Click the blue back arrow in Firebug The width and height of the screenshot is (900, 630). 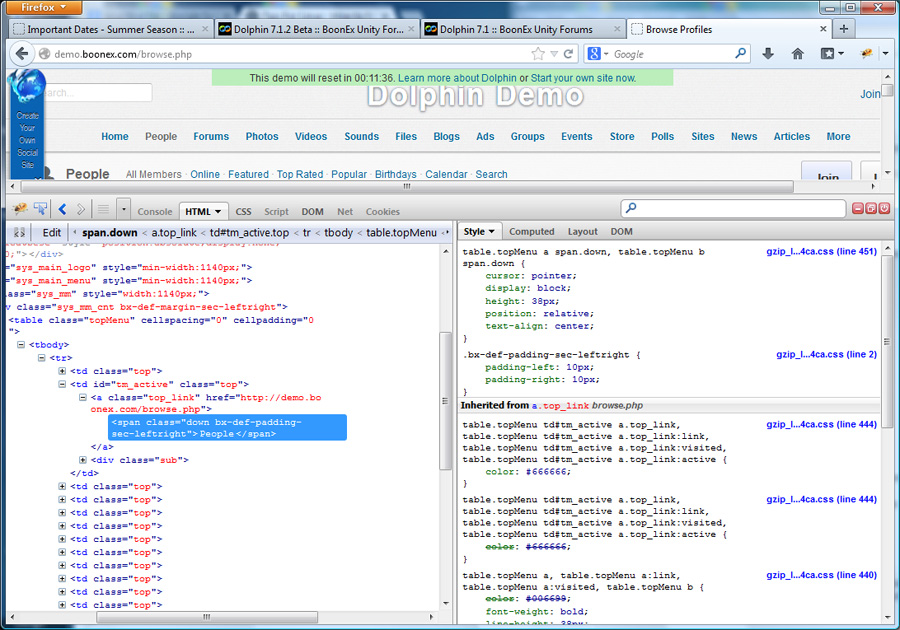point(62,209)
